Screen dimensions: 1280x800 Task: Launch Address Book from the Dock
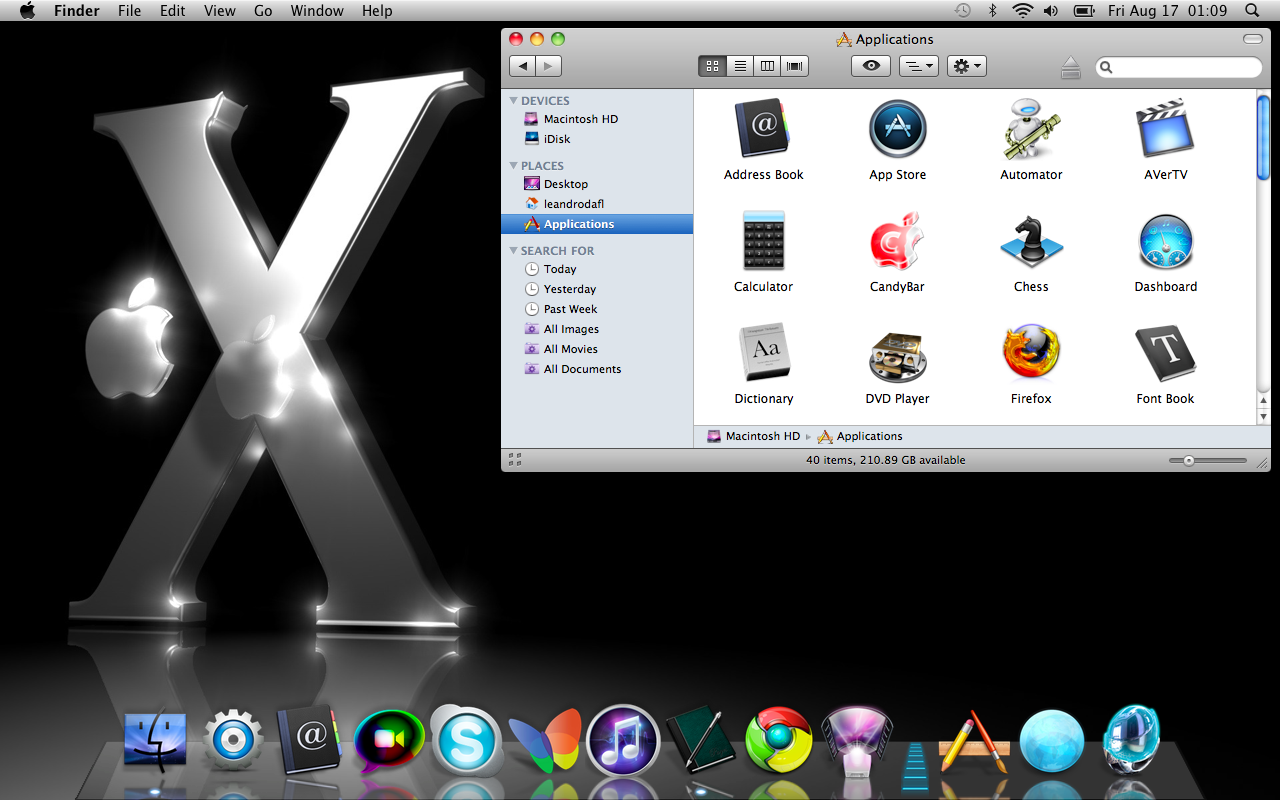point(310,740)
